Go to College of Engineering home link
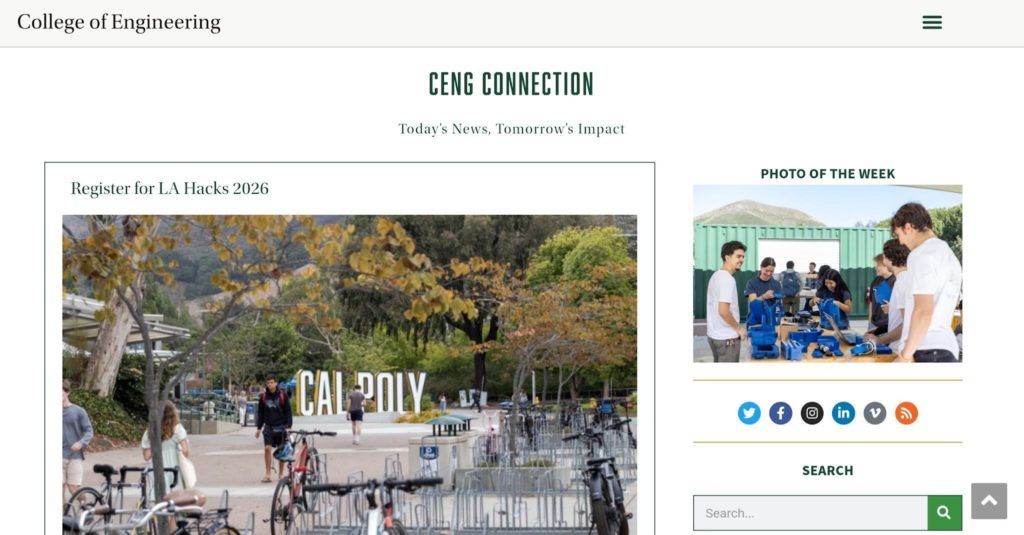1024x535 pixels. pos(119,22)
